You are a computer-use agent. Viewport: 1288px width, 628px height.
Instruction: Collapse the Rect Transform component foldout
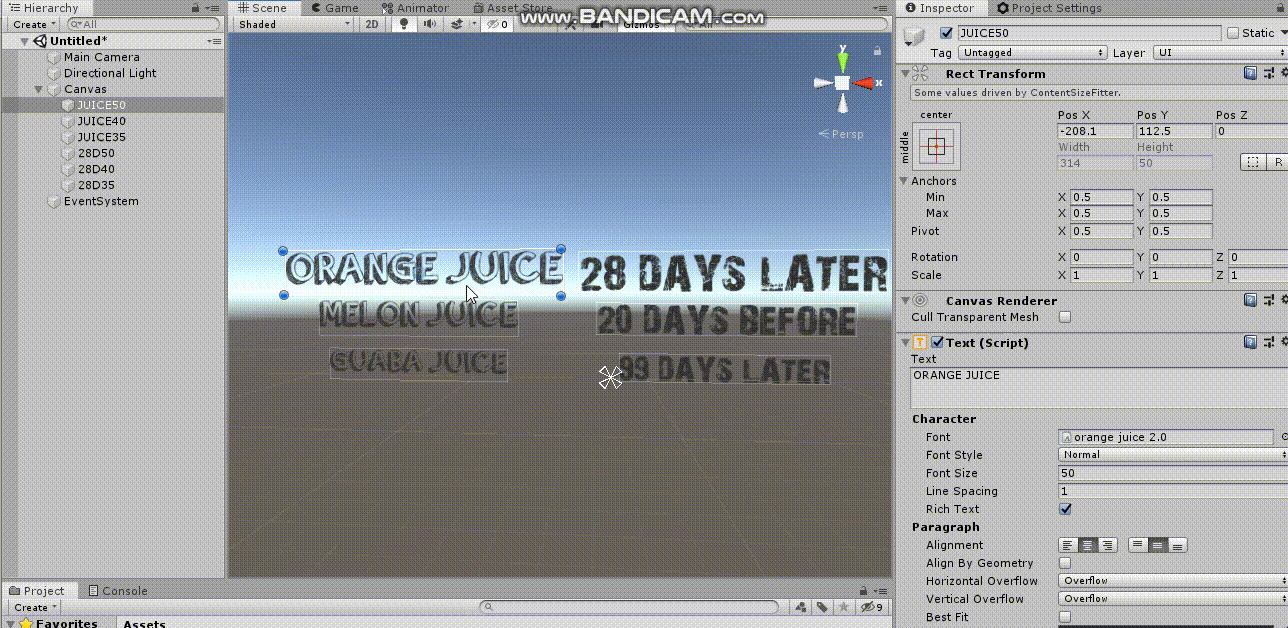coord(904,73)
